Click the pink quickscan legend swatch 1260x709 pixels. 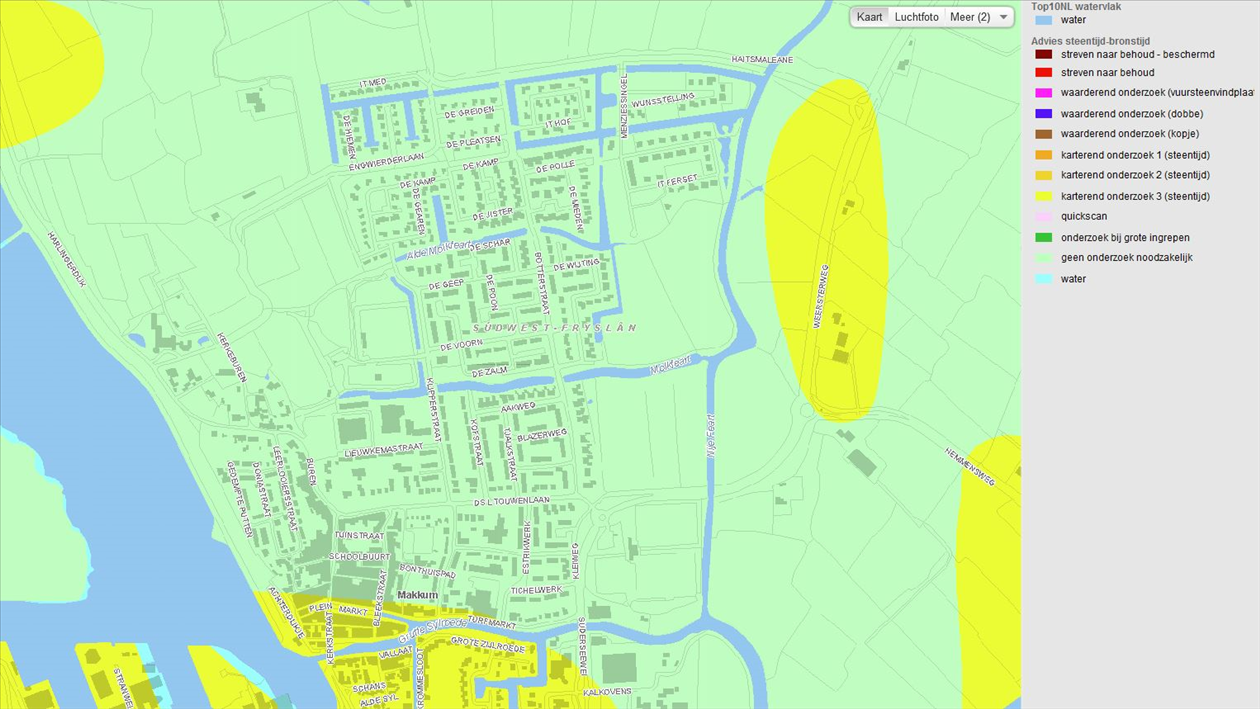[x=1043, y=217]
